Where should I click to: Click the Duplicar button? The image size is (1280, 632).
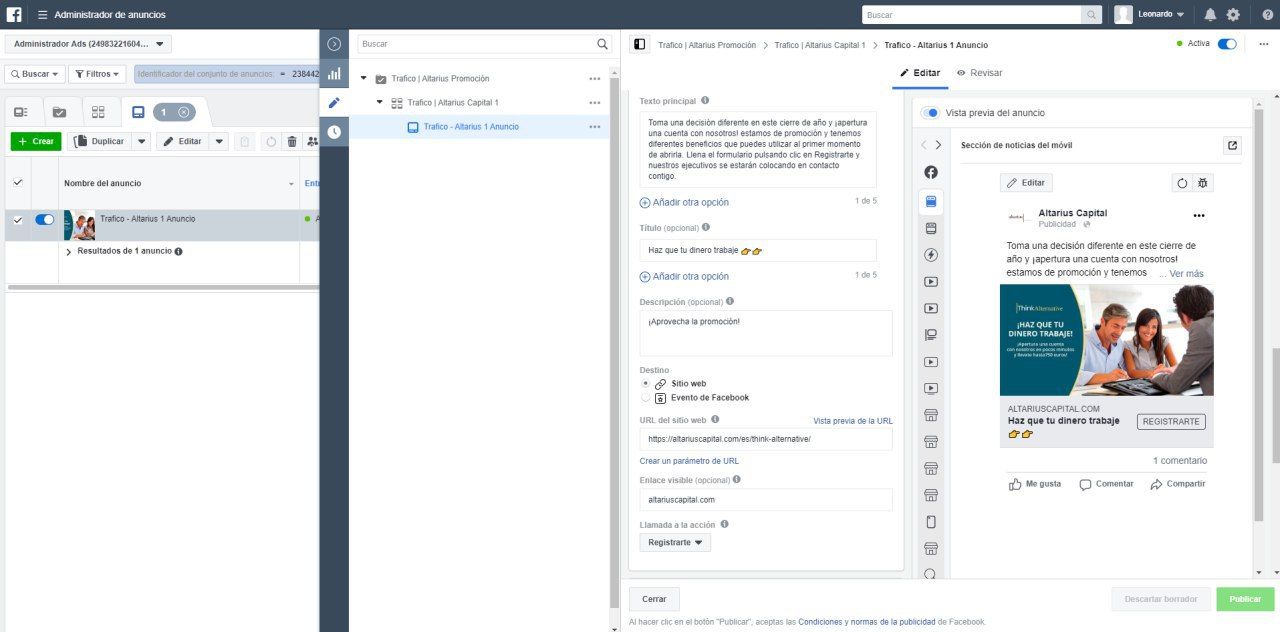[x=100, y=142]
